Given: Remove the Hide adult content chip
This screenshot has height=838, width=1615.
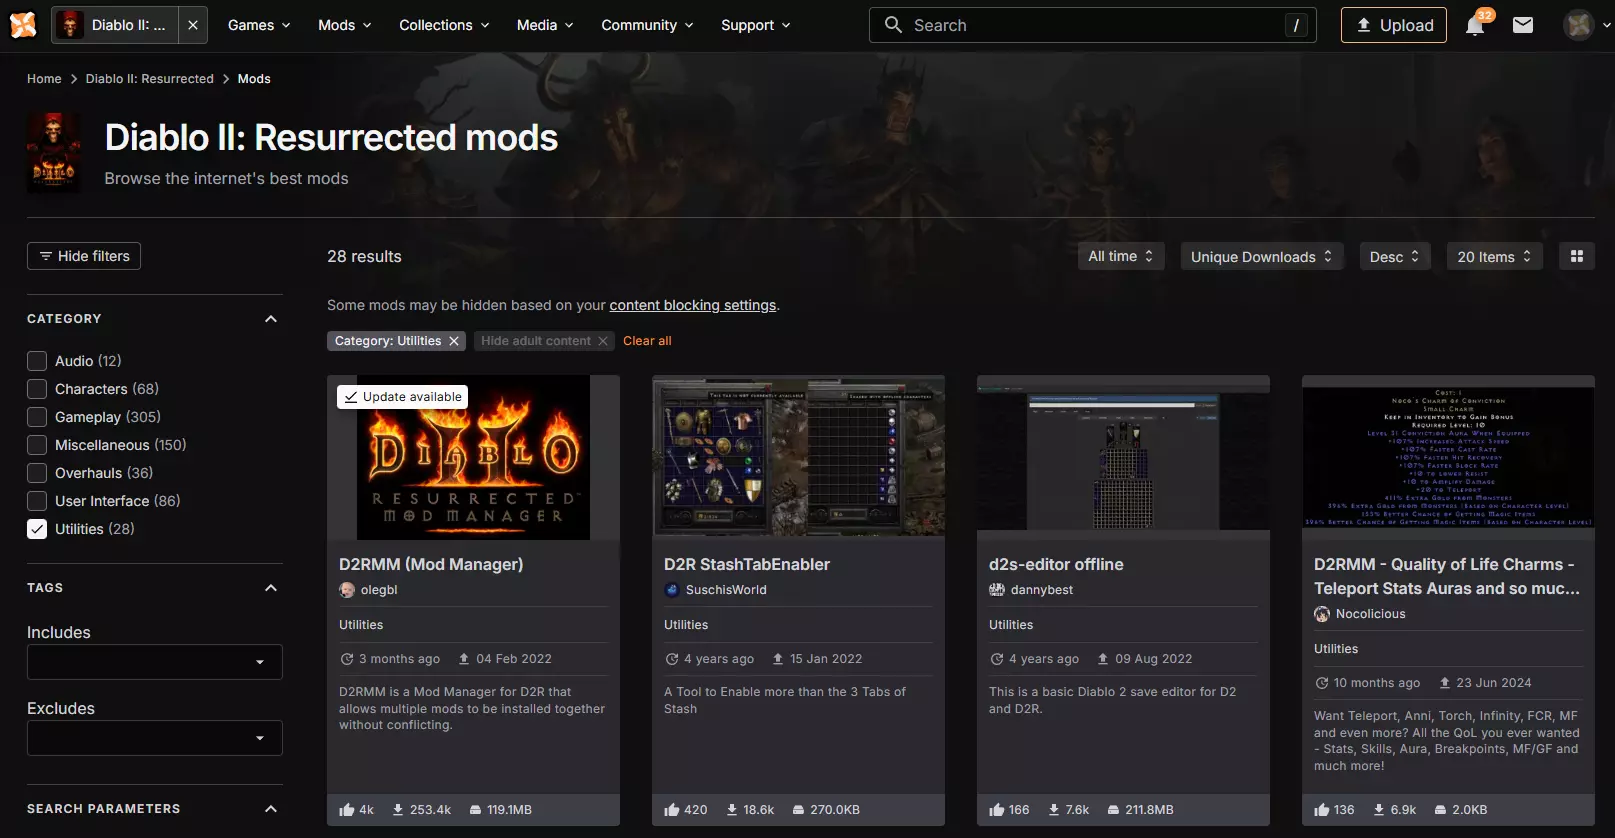Looking at the screenshot, I should (x=603, y=341).
